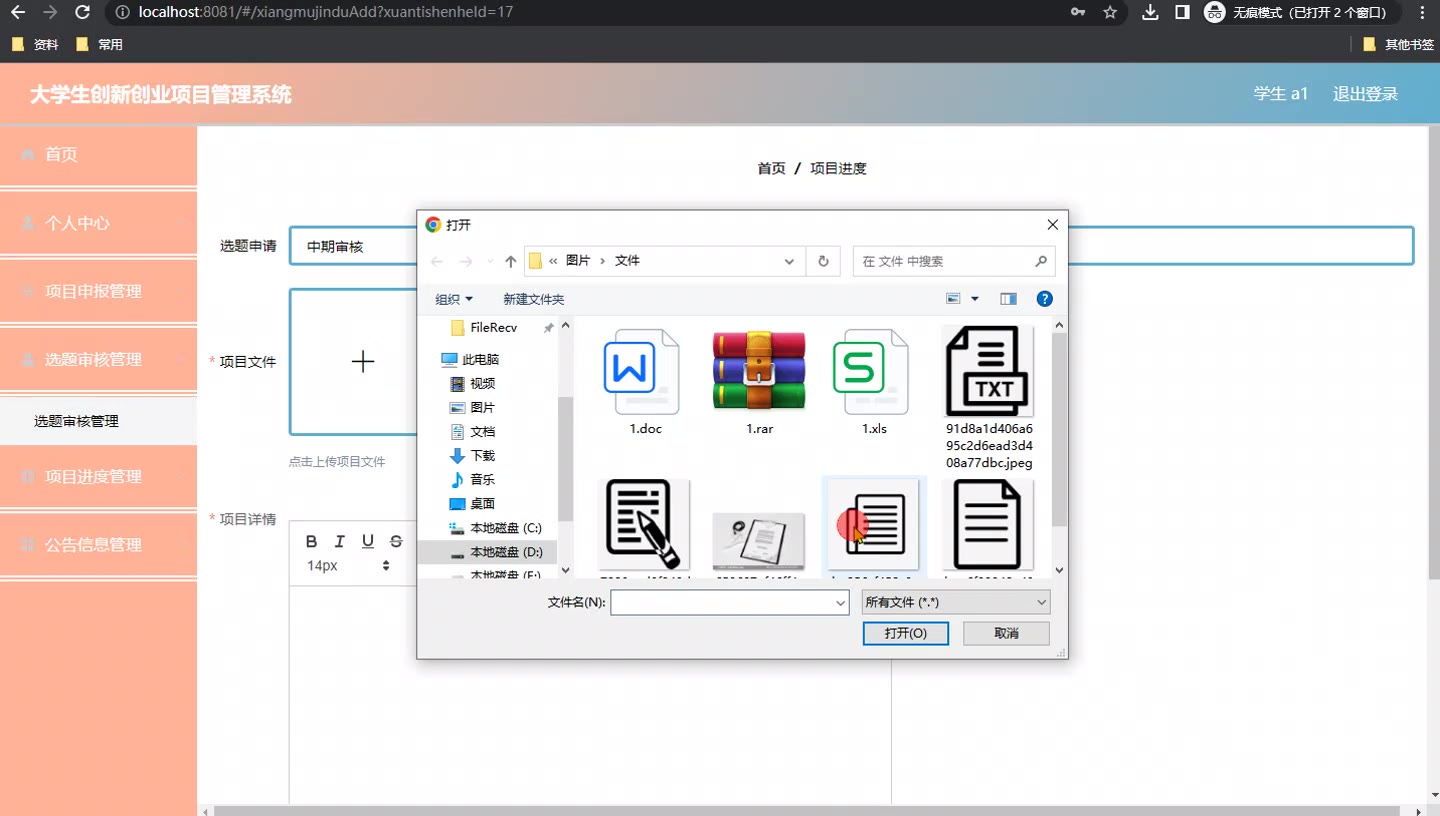Click the 文件名 input field
The height and width of the screenshot is (816, 1440).
[x=722, y=602]
